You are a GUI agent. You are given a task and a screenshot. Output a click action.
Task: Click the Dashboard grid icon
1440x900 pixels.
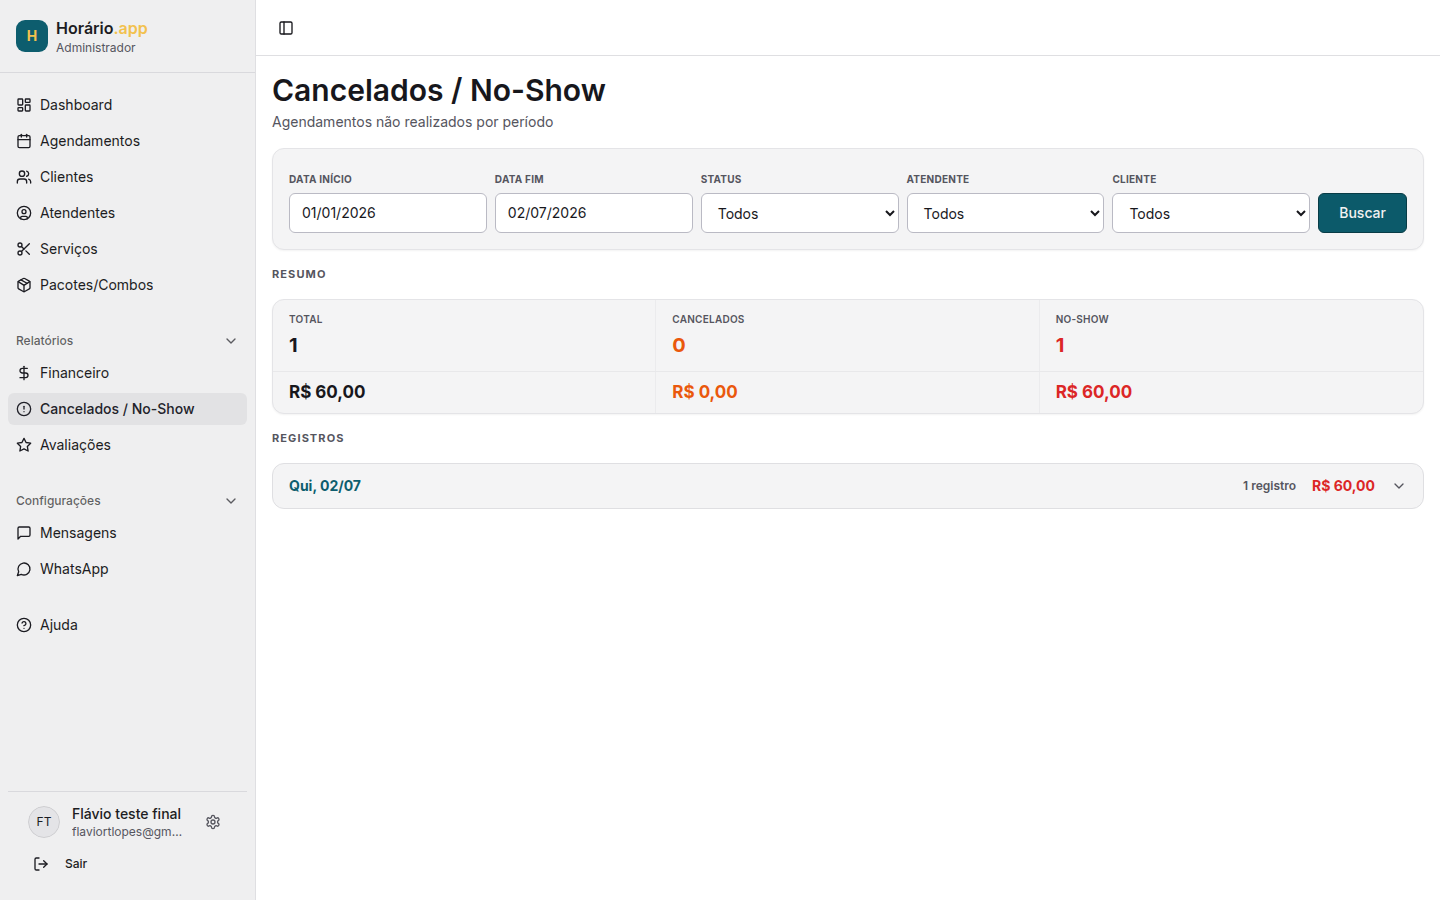click(x=24, y=105)
